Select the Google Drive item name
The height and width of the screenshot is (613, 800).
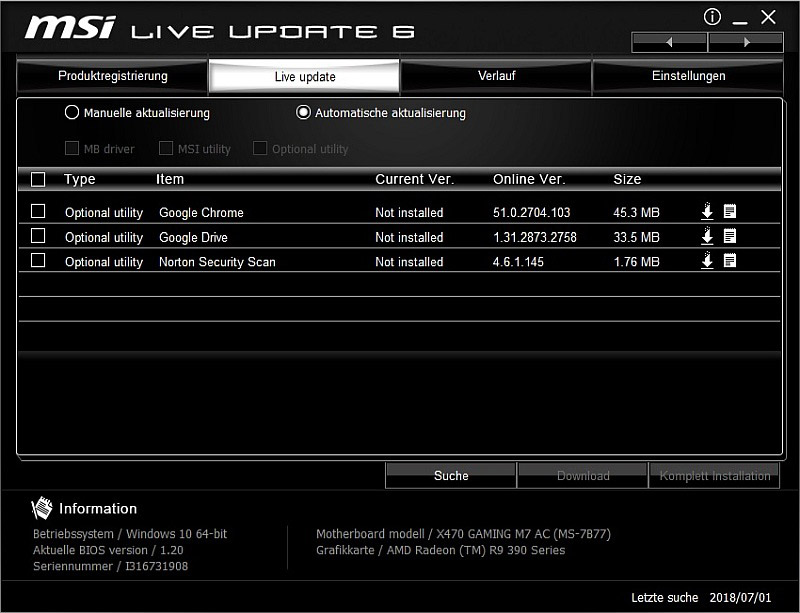coord(193,237)
